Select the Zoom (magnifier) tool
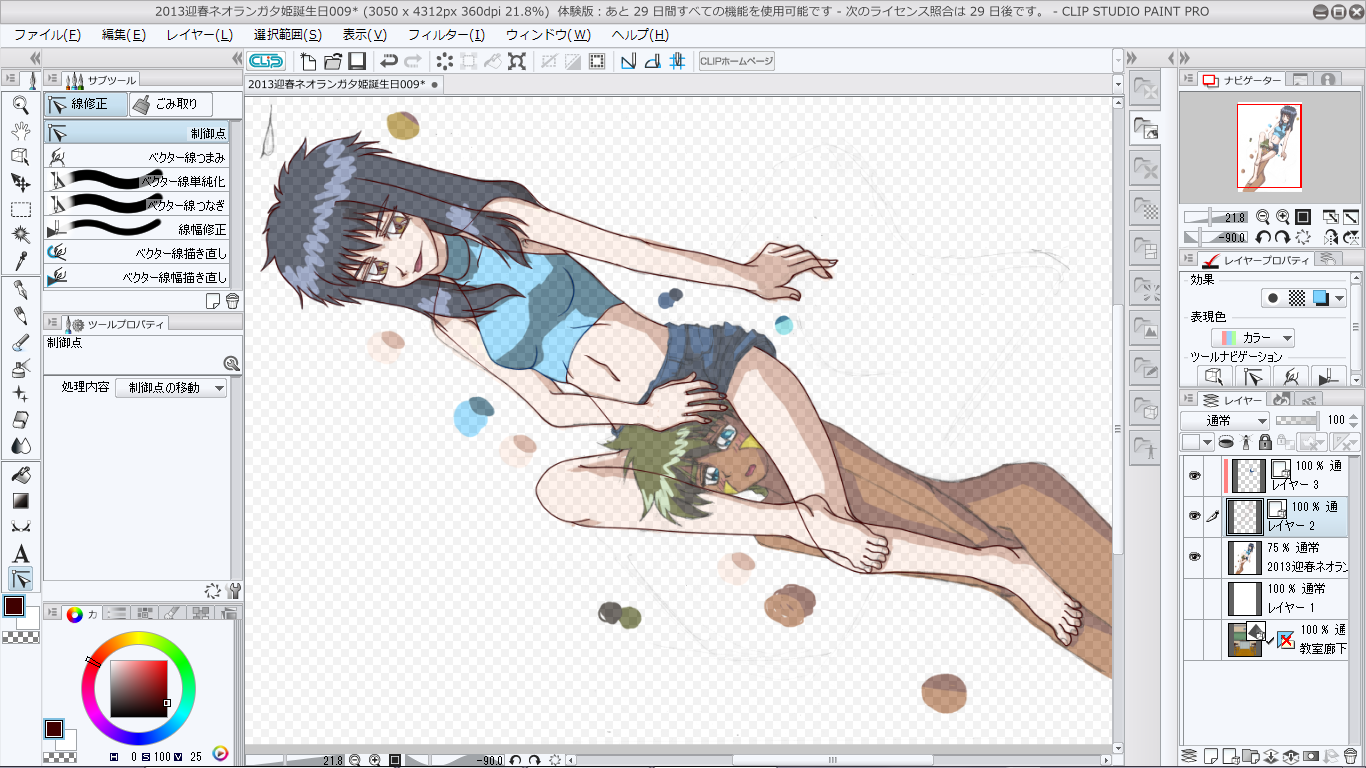Viewport: 1366px width, 768px height. 20,104
